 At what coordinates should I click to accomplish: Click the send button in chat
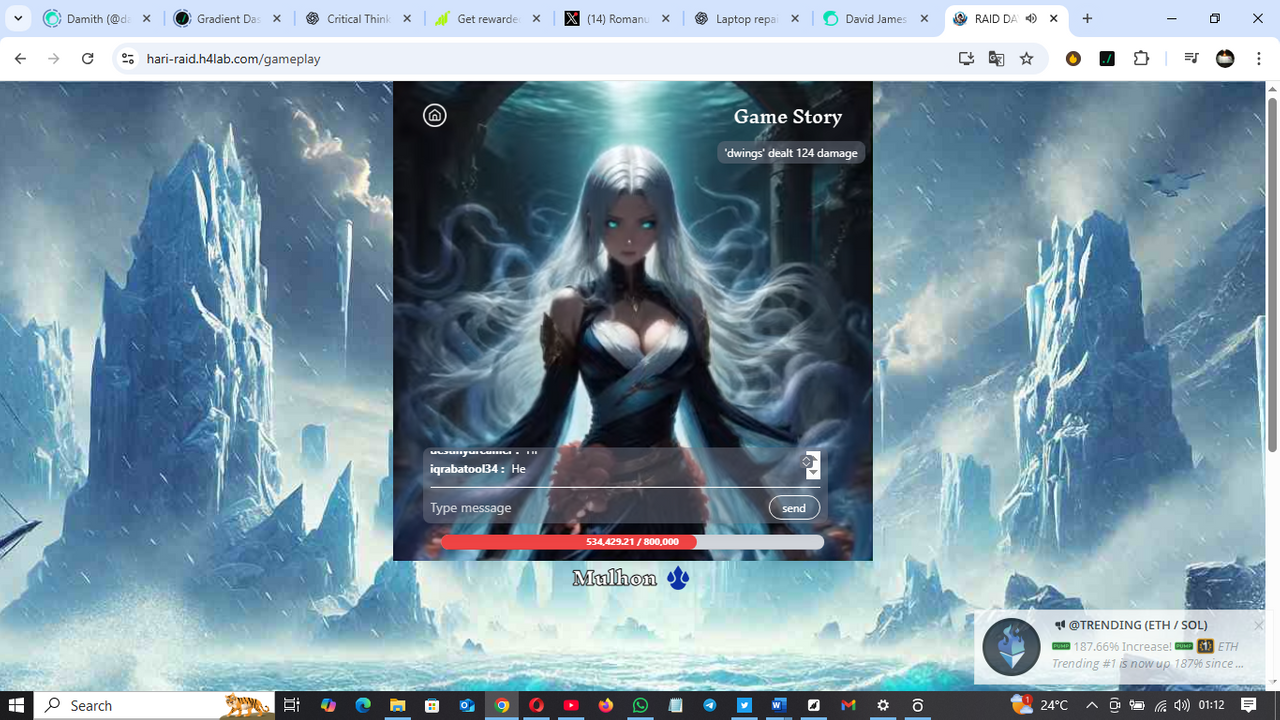(x=794, y=508)
